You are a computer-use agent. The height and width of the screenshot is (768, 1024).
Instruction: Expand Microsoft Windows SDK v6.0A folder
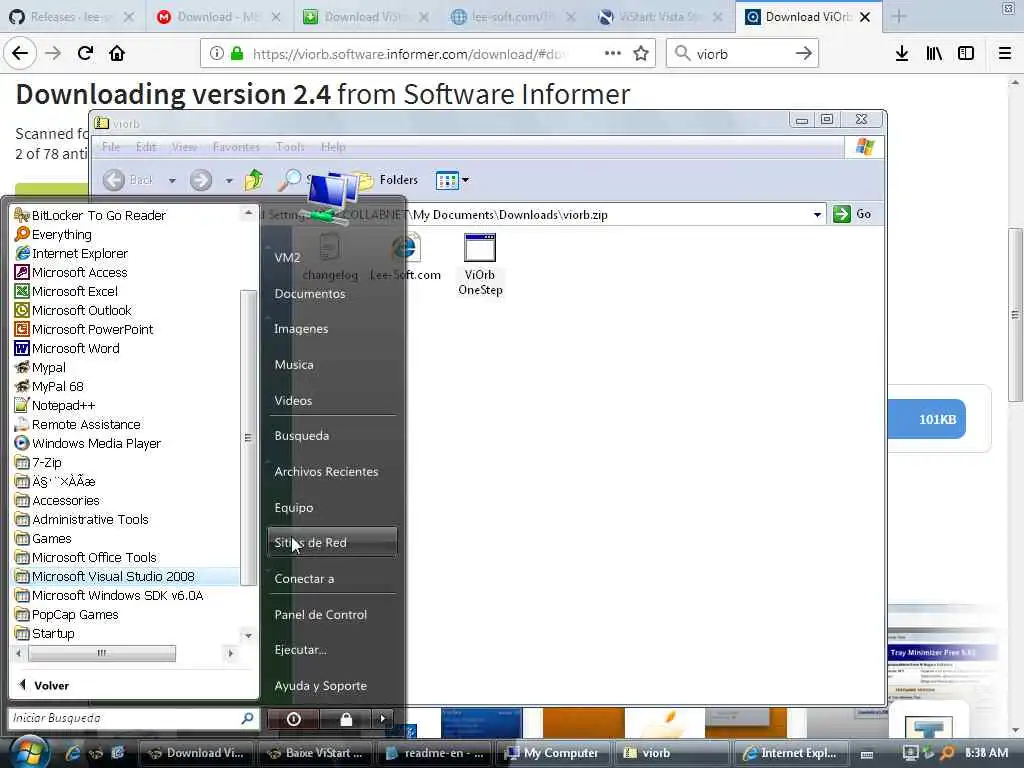point(109,596)
